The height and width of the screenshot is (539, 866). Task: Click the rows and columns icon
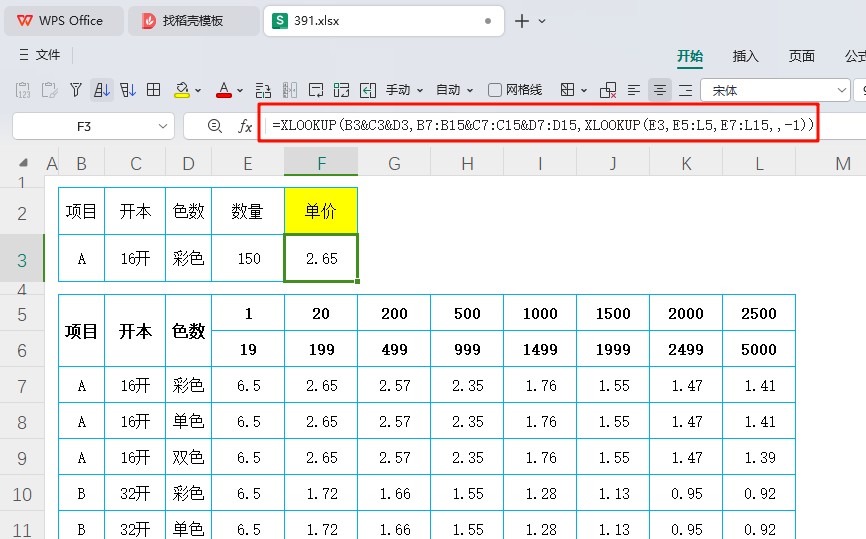click(x=263, y=90)
